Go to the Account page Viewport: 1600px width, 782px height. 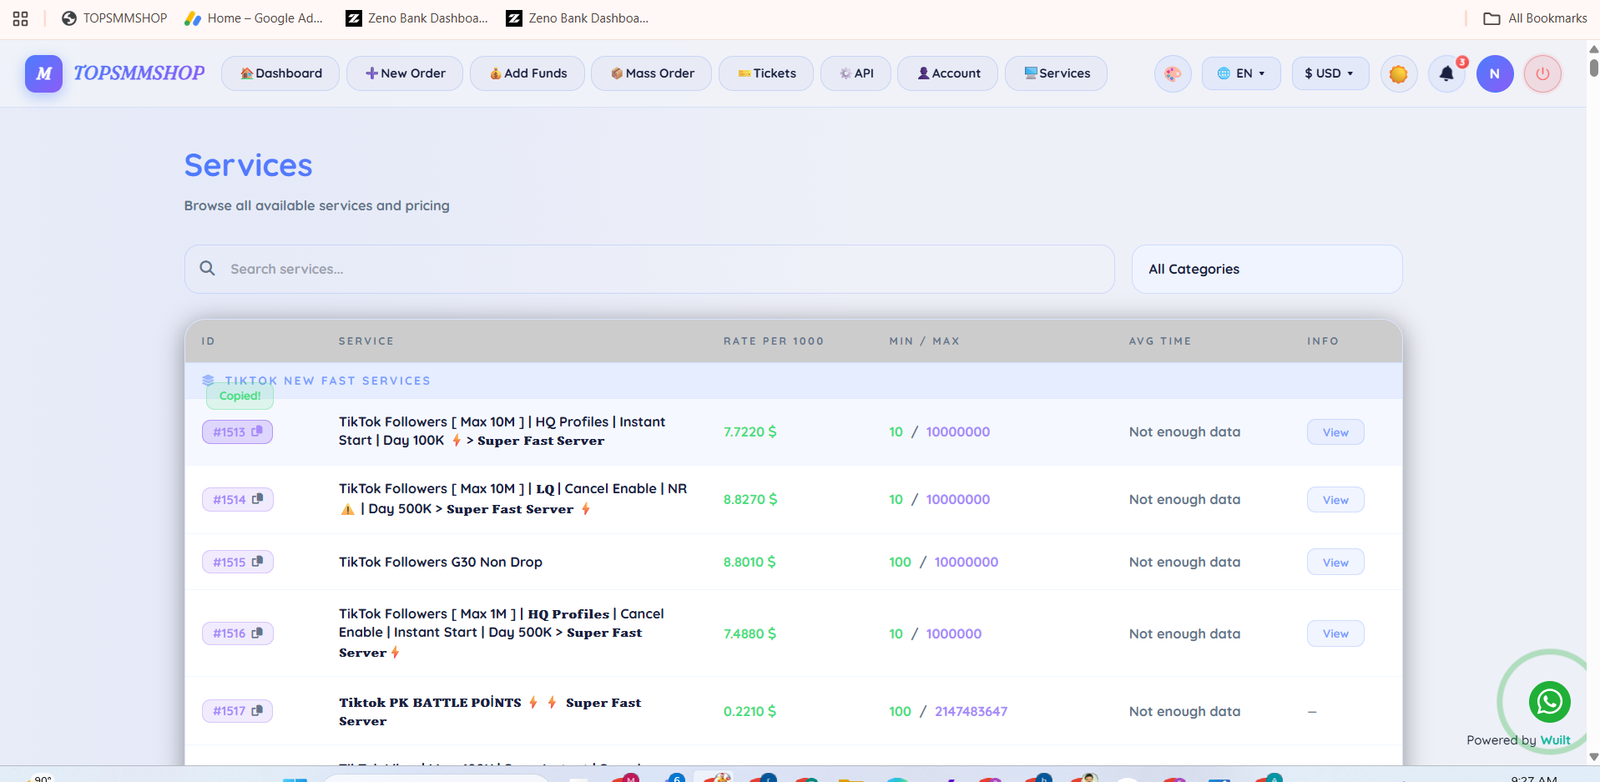948,73
